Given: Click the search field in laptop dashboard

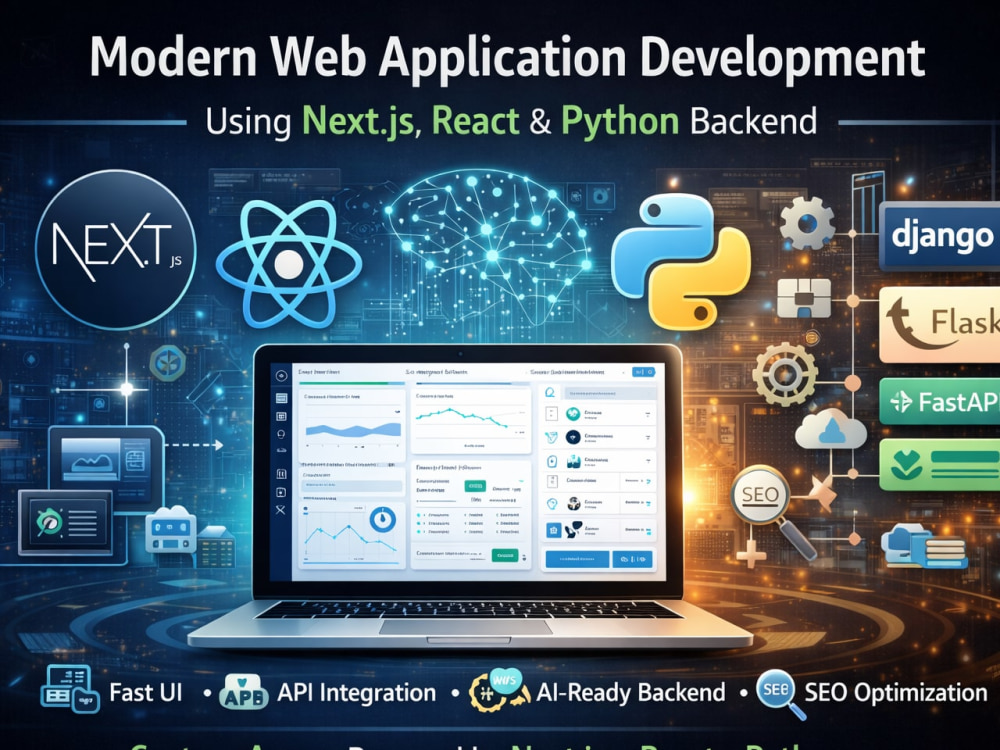Looking at the screenshot, I should pos(608,394).
